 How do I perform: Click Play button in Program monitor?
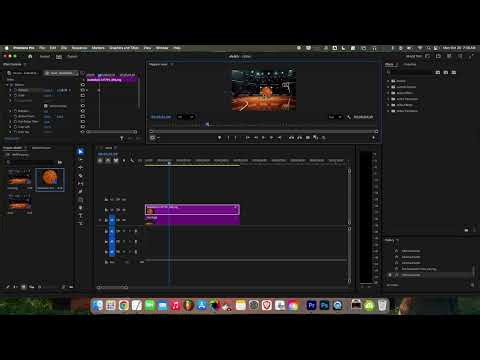point(263,137)
